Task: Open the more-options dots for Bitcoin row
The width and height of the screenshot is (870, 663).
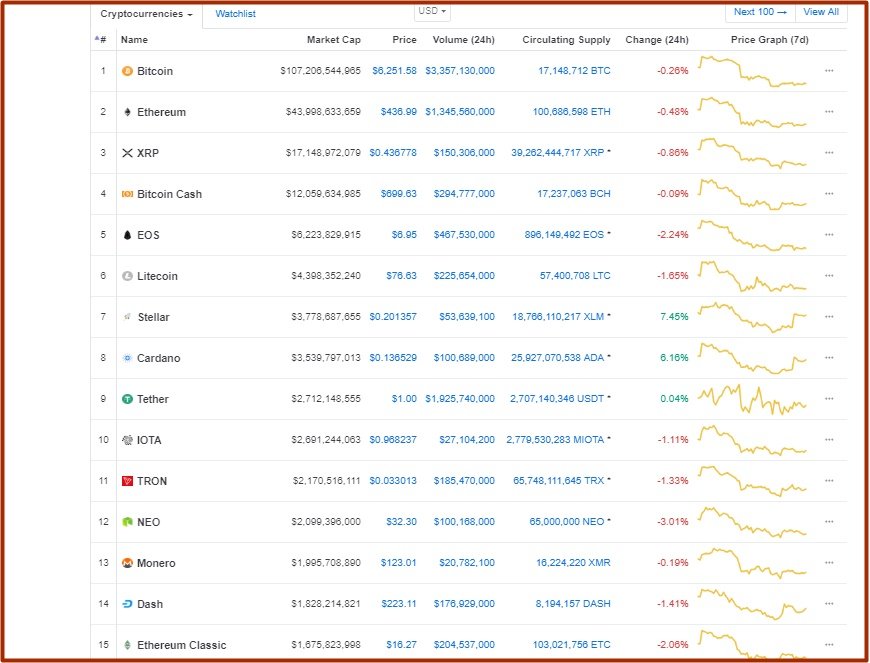Action: (x=829, y=71)
